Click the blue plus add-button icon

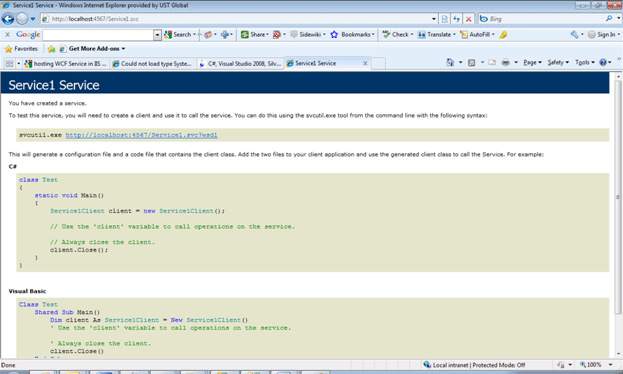tap(225, 35)
